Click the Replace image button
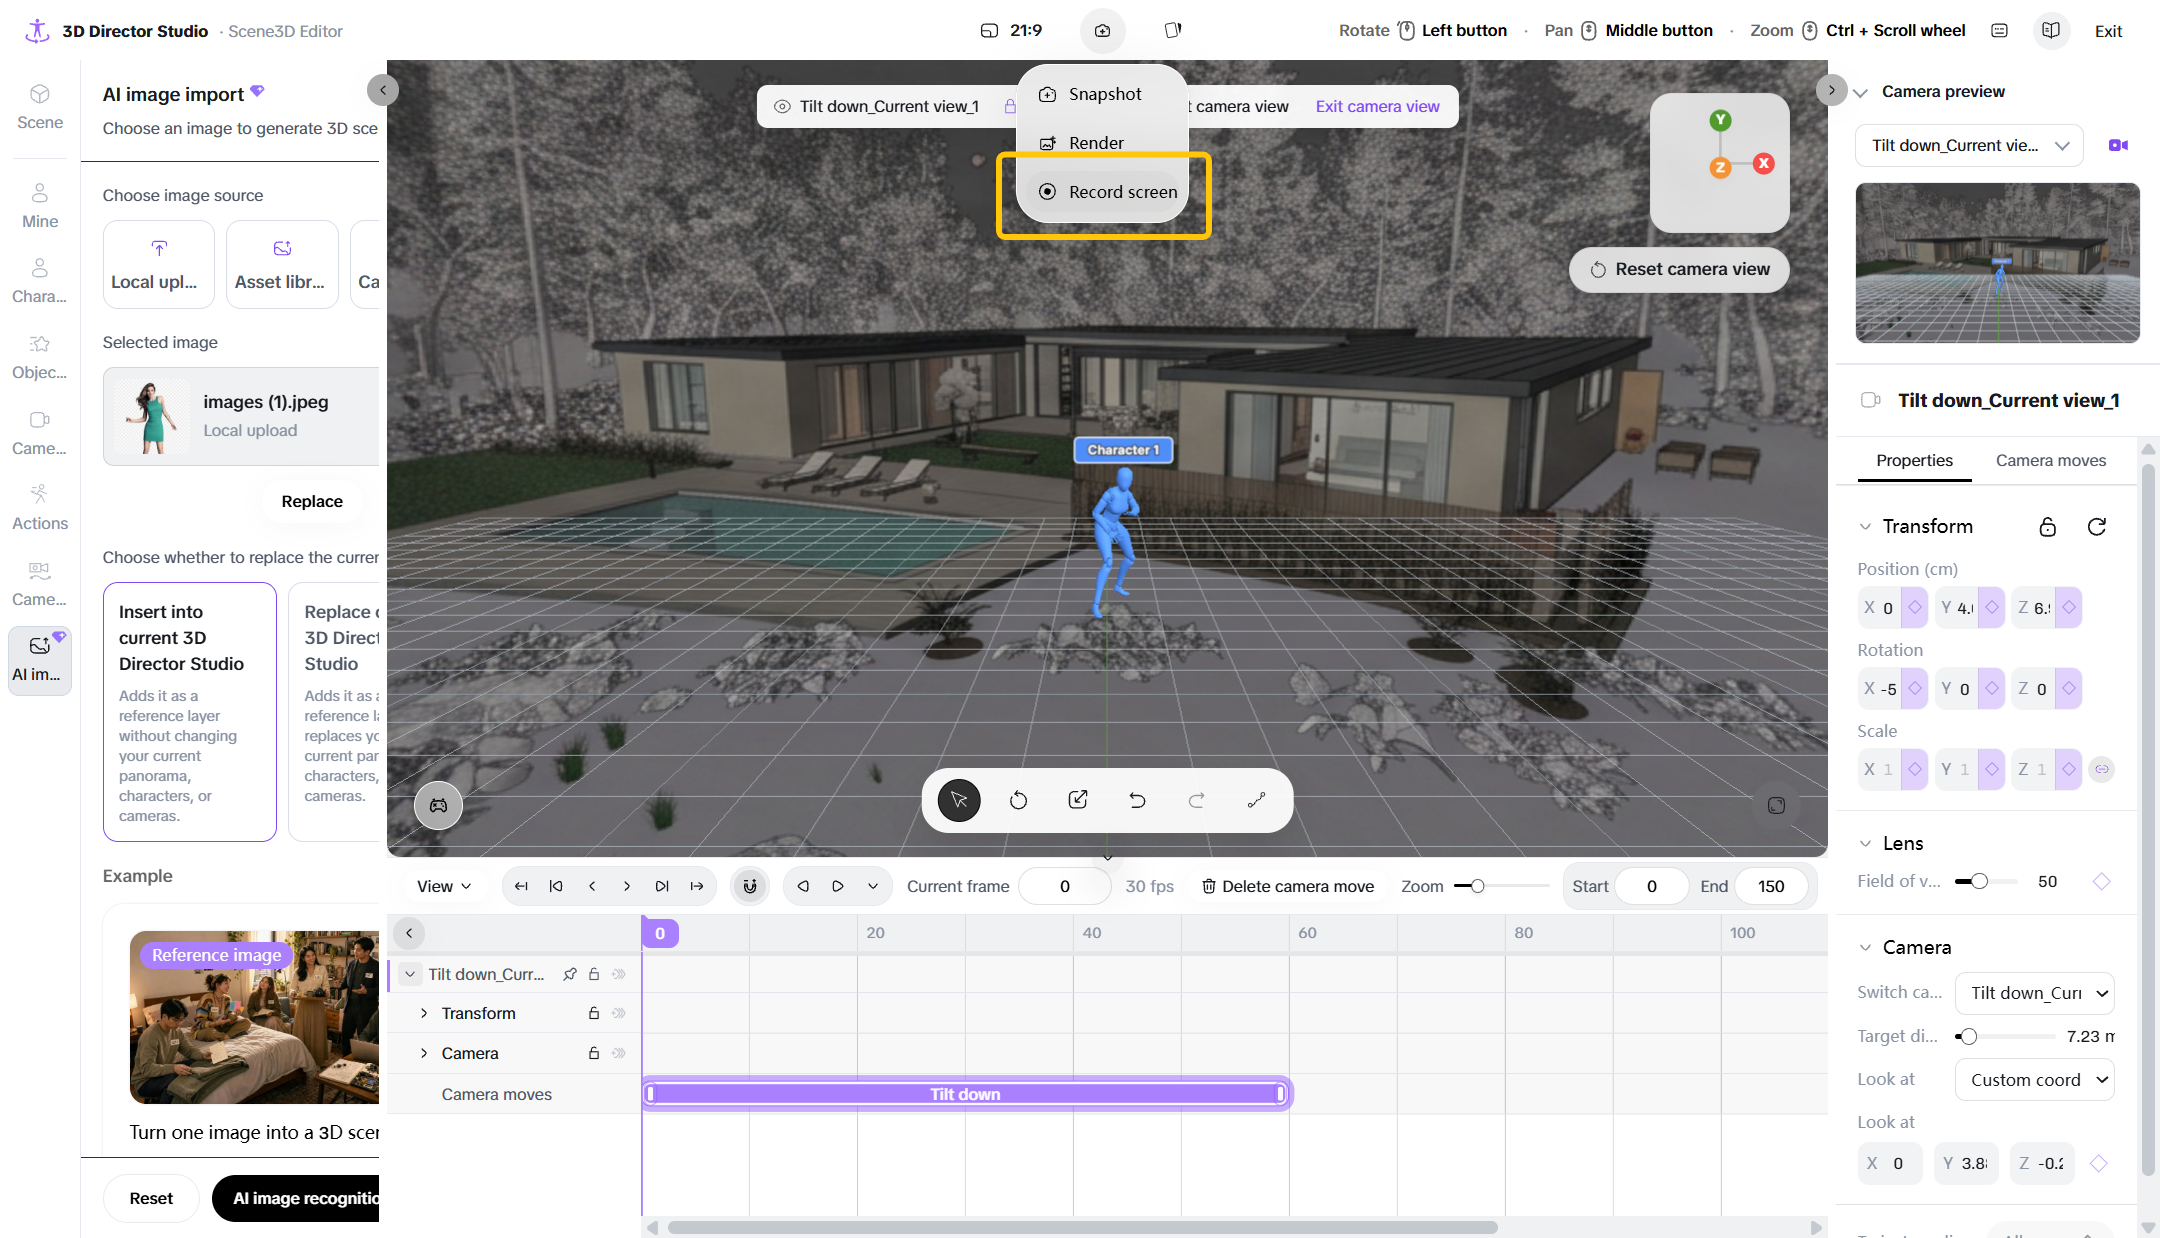2160x1238 pixels. tap(312, 501)
